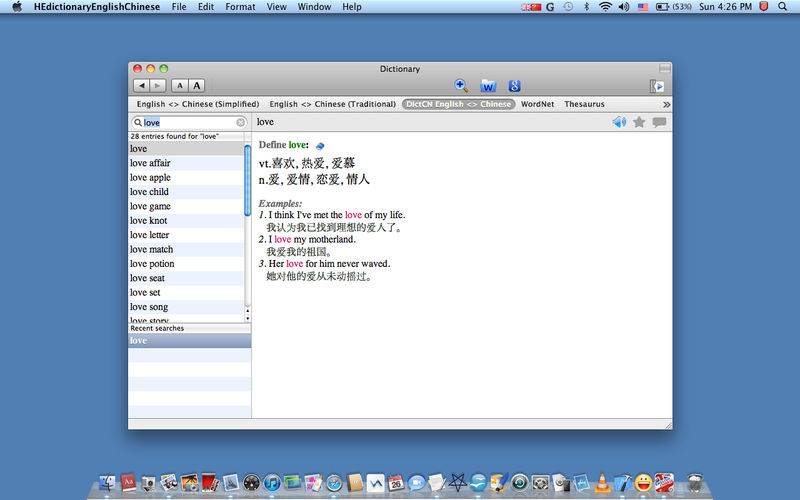This screenshot has width=800, height=500.
Task: Click the blue Google search icon
Action: (514, 86)
